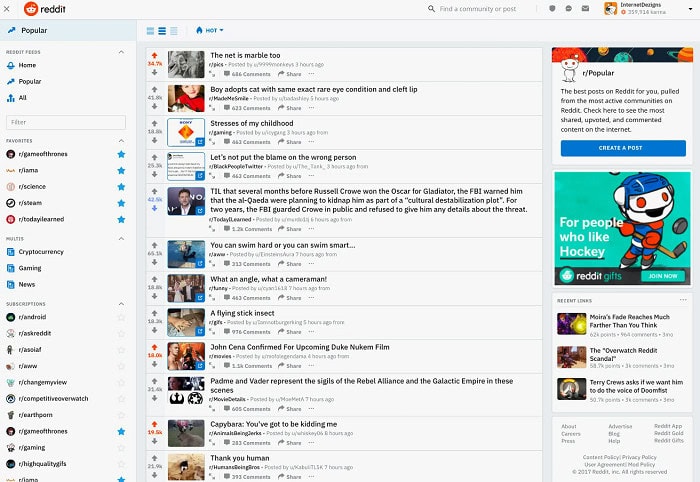700x482 pixels.
Task: Upvote 'What an angle, what a cameraman!'
Action: pos(154,279)
